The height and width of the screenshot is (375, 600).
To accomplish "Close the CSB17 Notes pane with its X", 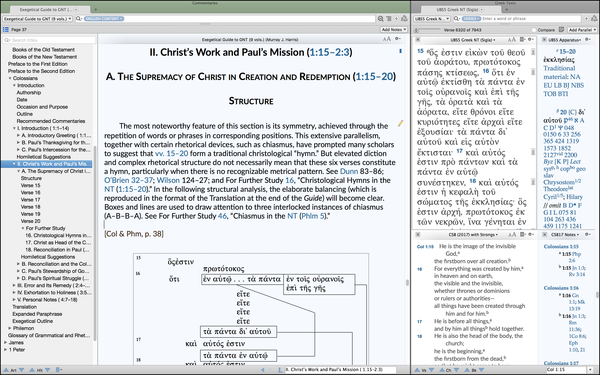I will pyautogui.click(x=544, y=234).
